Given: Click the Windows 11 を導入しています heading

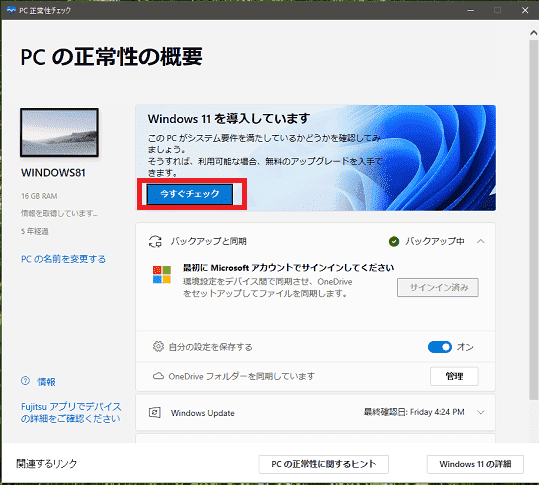Looking at the screenshot, I should click(229, 119).
